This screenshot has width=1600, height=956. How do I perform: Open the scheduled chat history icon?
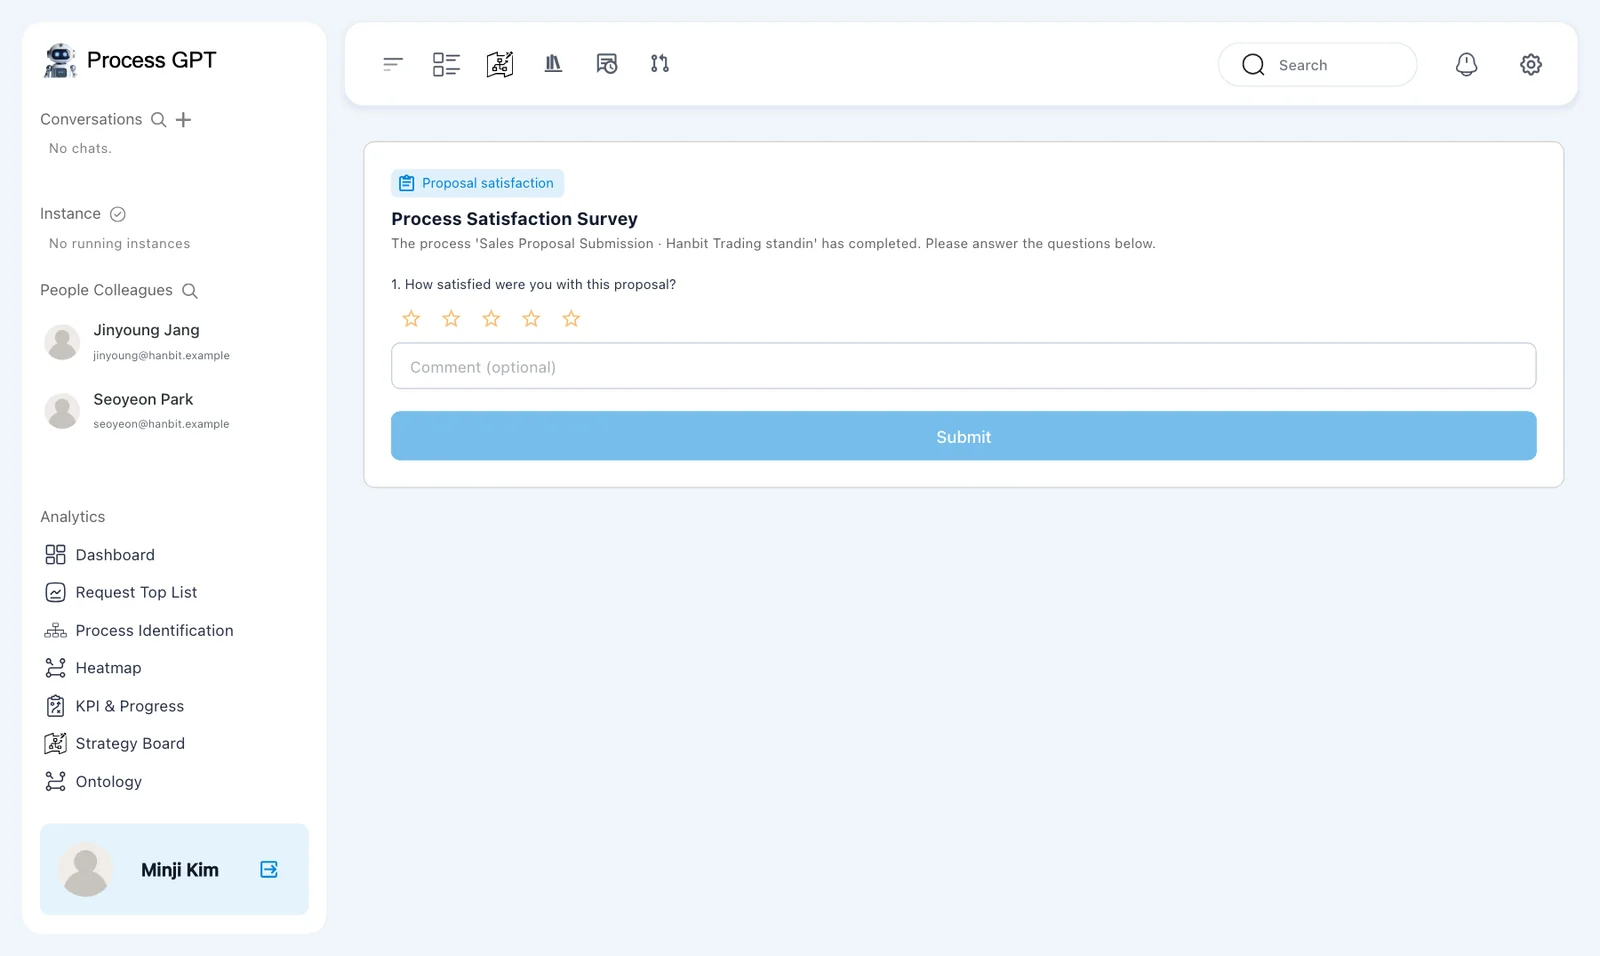coord(607,64)
